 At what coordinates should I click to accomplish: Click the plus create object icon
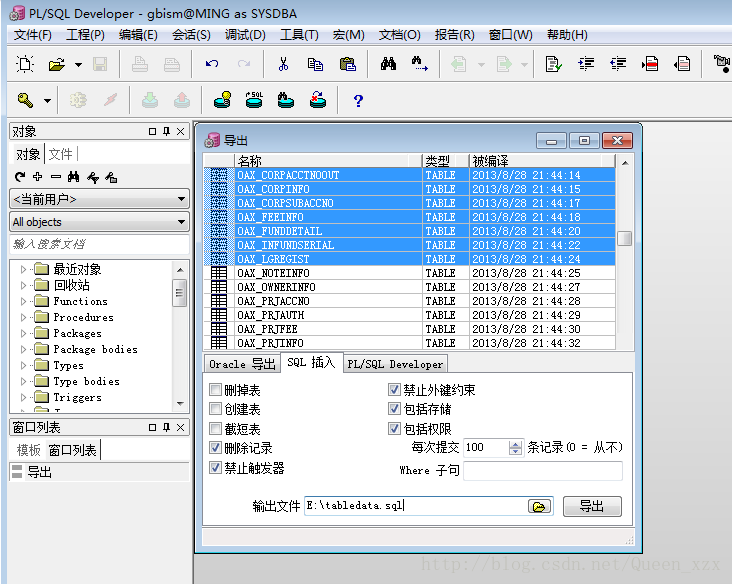click(x=38, y=176)
